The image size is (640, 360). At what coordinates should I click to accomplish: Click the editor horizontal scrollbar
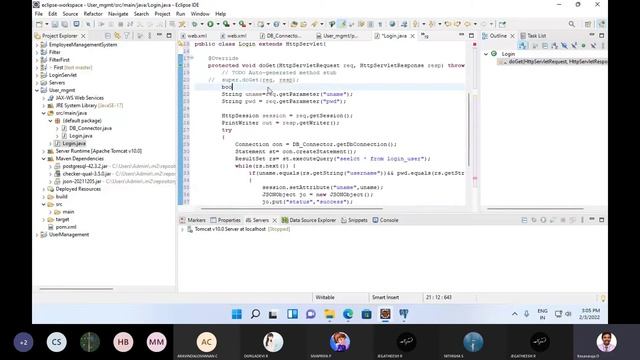(292, 209)
